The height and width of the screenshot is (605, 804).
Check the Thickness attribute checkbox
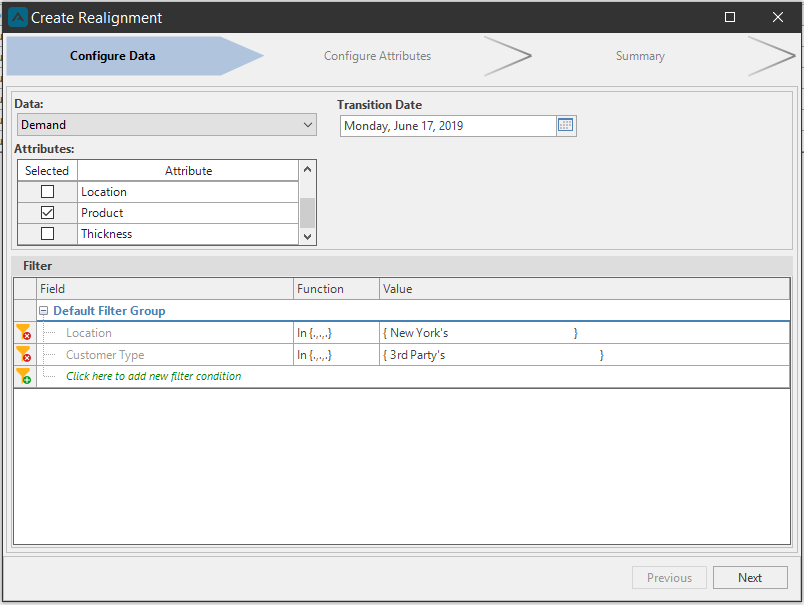click(x=47, y=234)
